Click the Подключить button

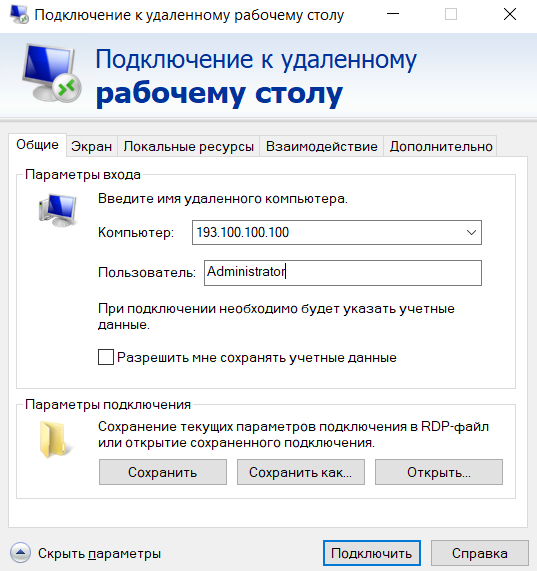[372, 553]
